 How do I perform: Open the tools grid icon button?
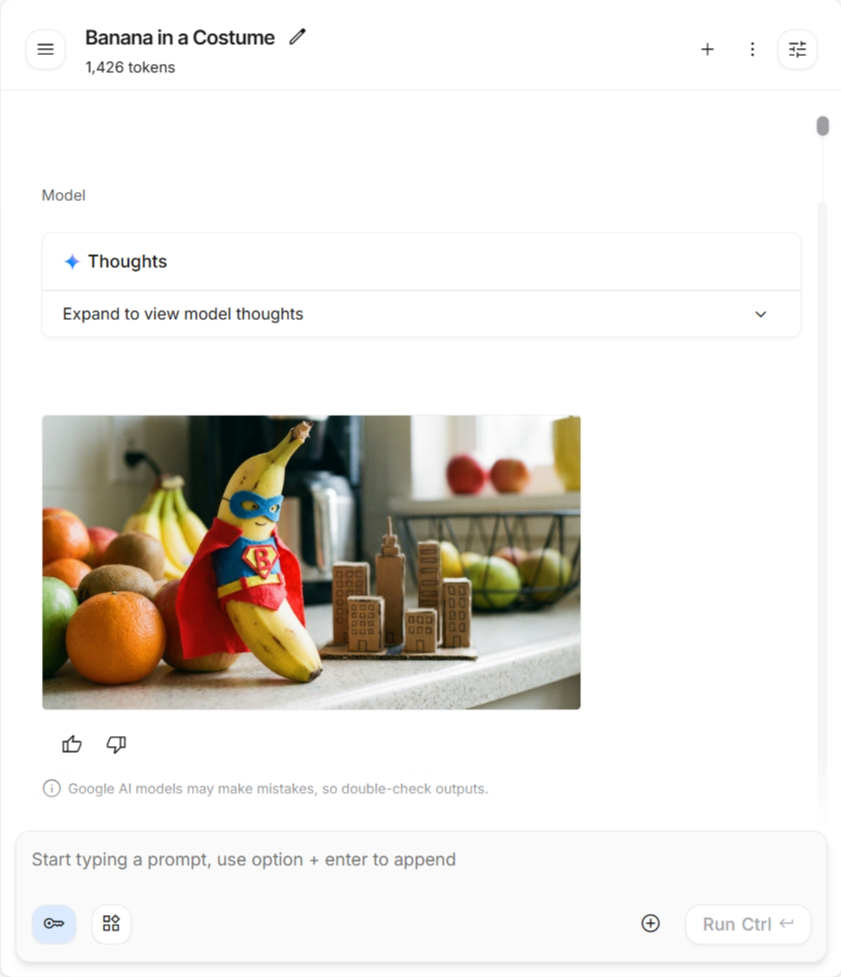[x=112, y=923]
